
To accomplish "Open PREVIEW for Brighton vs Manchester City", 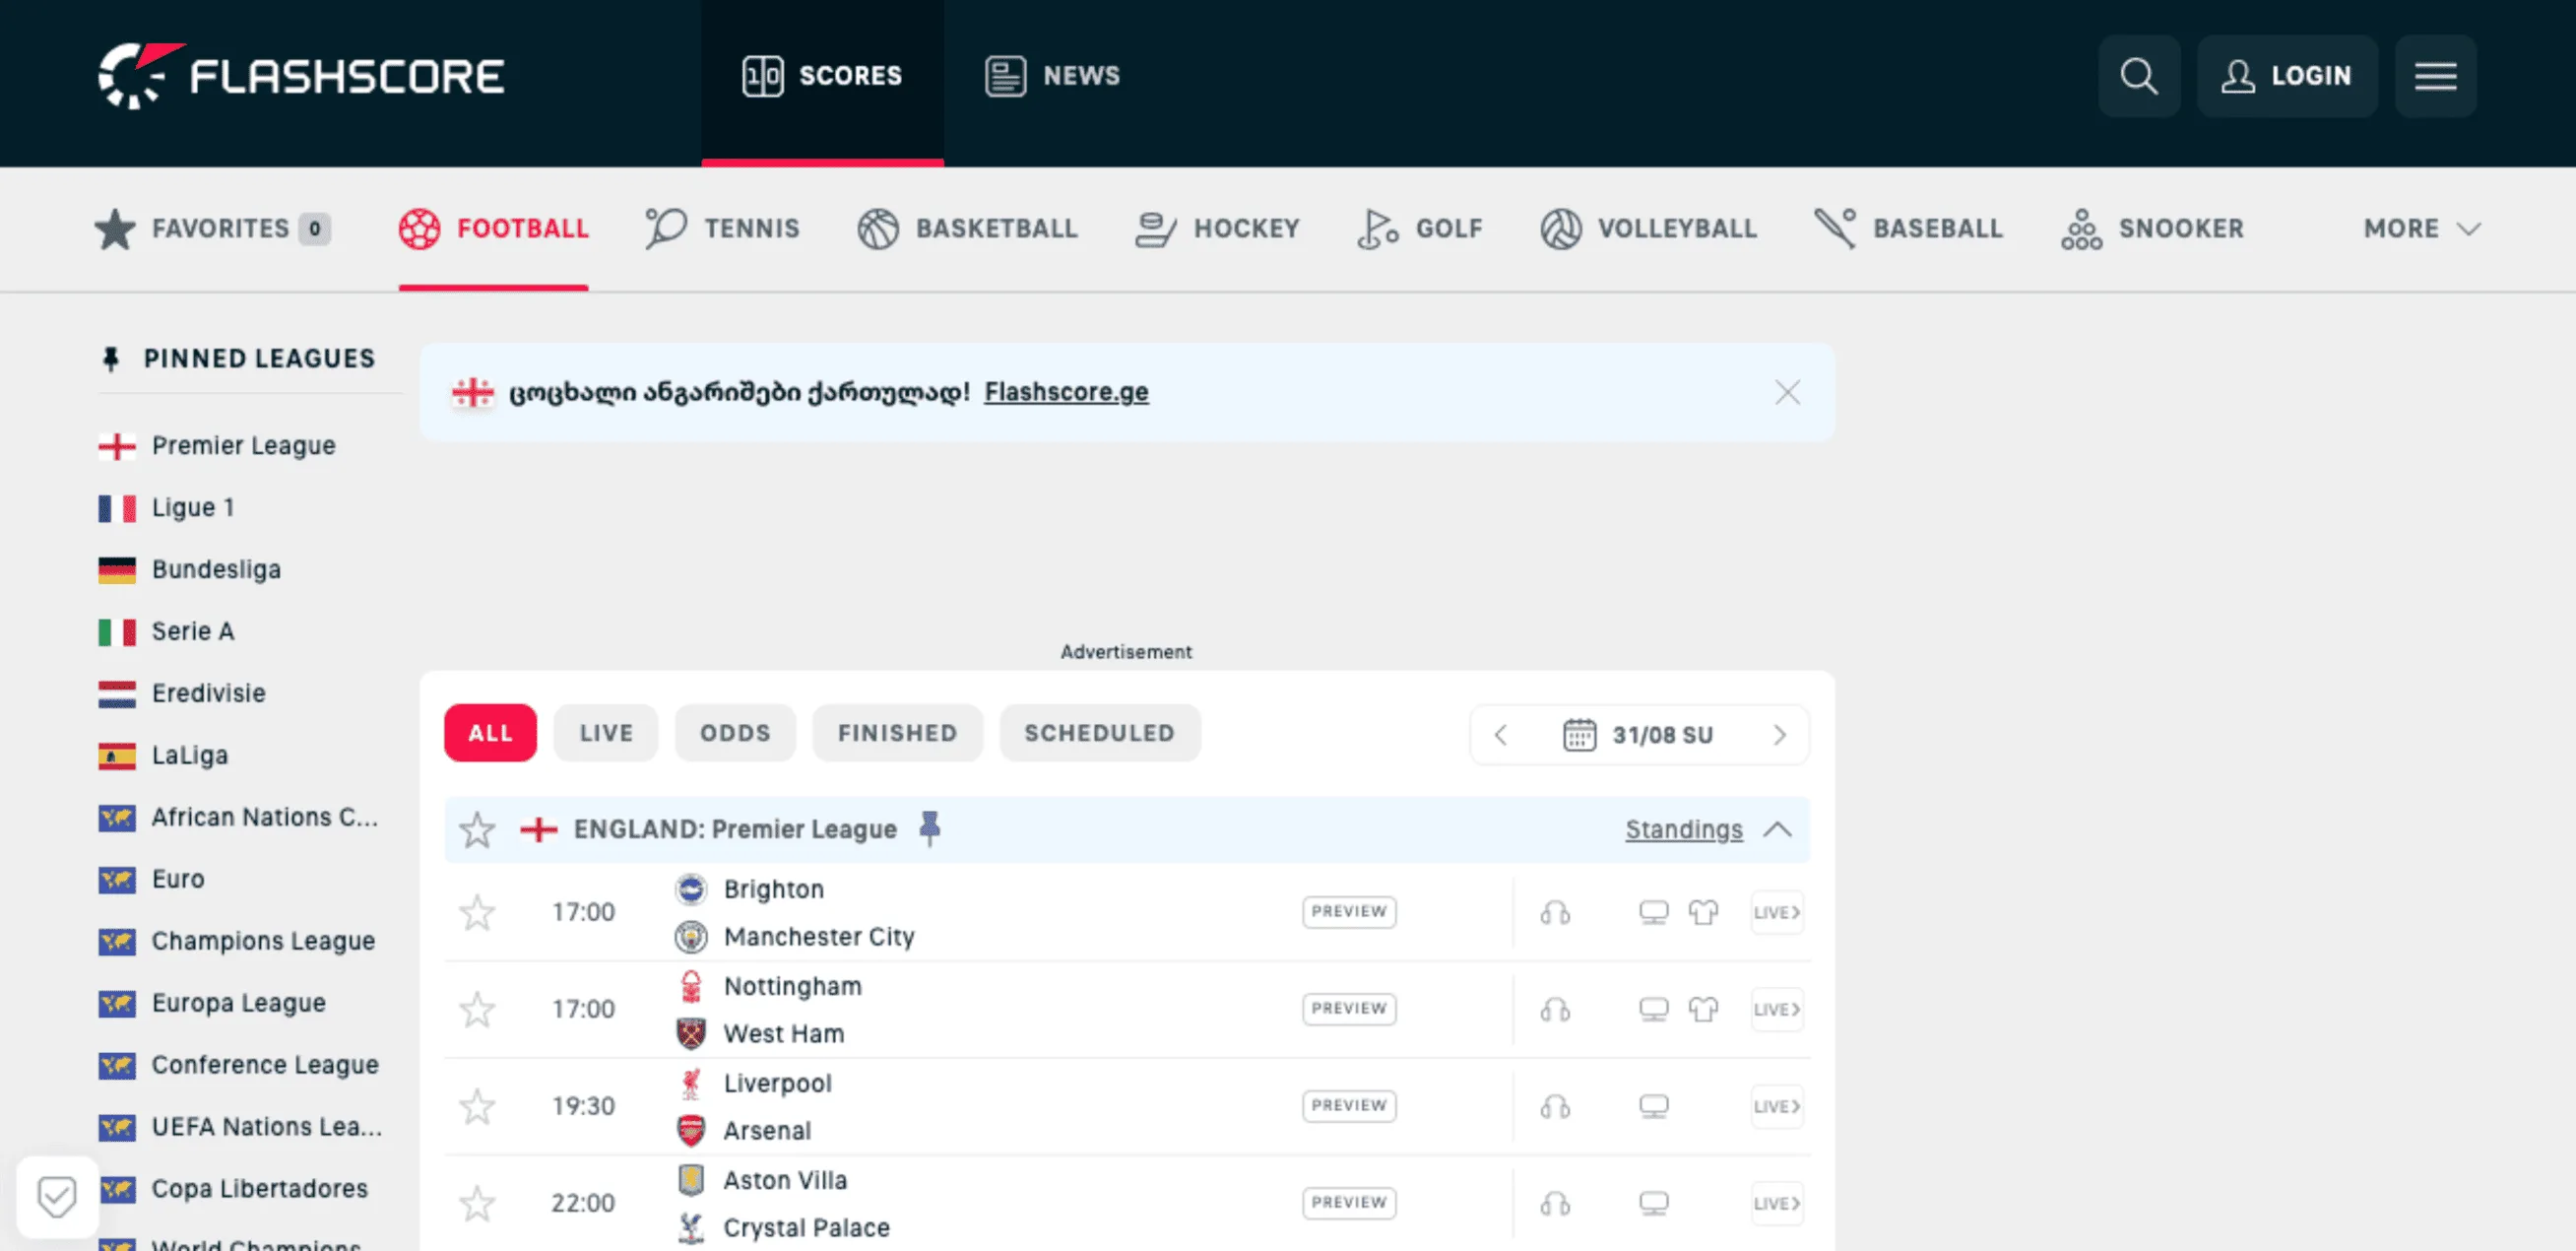I will (1349, 912).
